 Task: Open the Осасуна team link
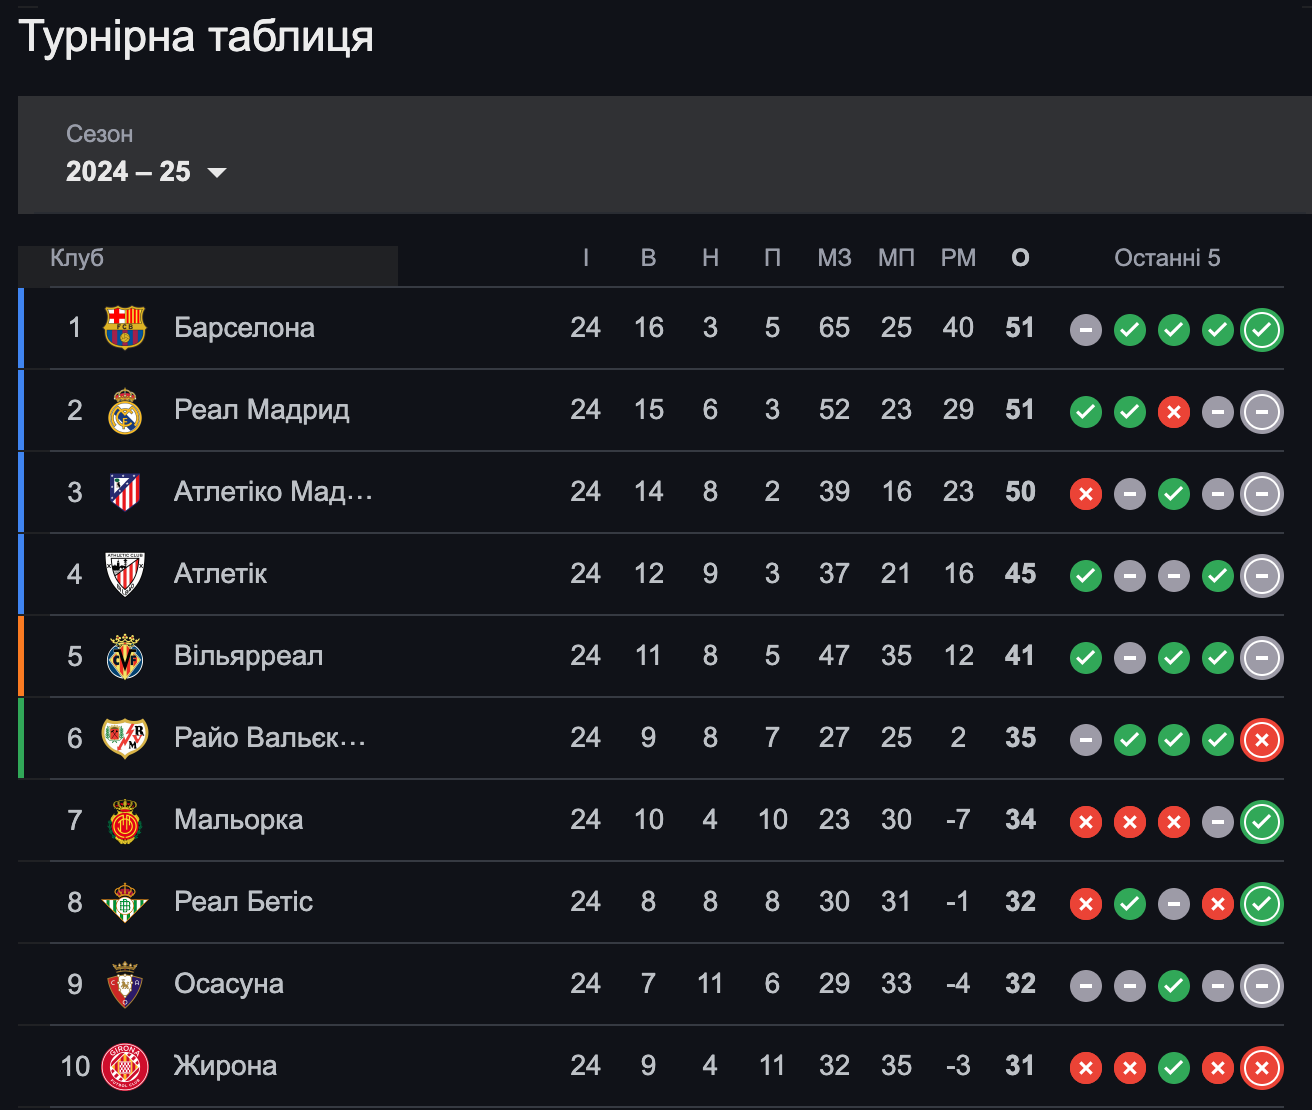point(229,984)
